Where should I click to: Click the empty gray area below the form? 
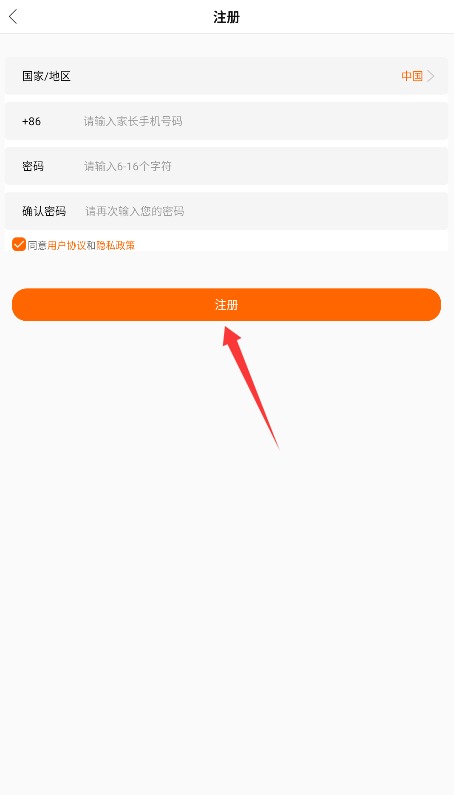[227, 608]
